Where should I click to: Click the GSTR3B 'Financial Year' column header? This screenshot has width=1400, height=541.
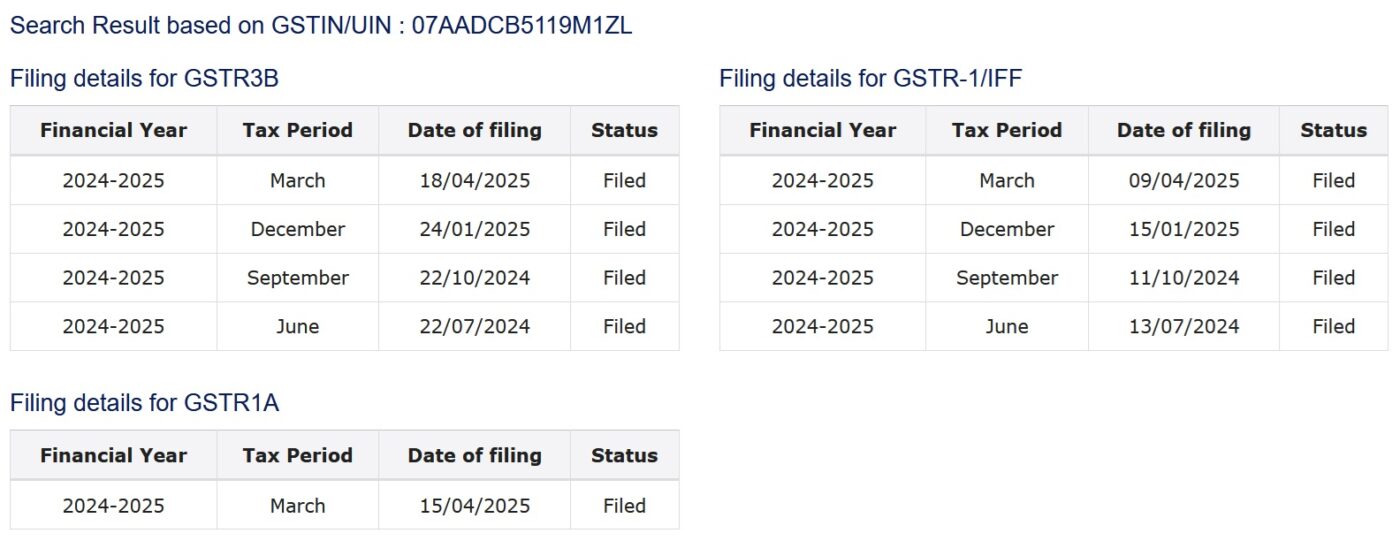point(113,130)
